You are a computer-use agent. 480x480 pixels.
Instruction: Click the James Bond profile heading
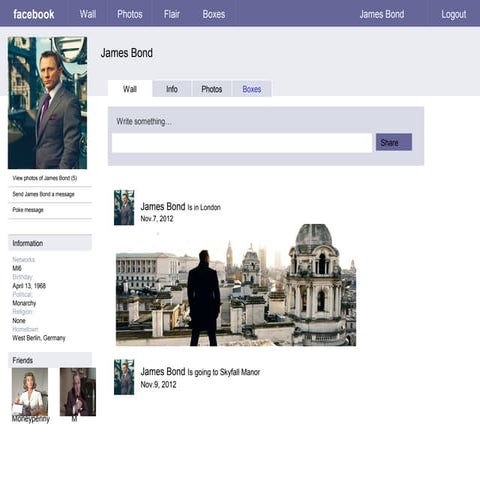pyautogui.click(x=127, y=53)
